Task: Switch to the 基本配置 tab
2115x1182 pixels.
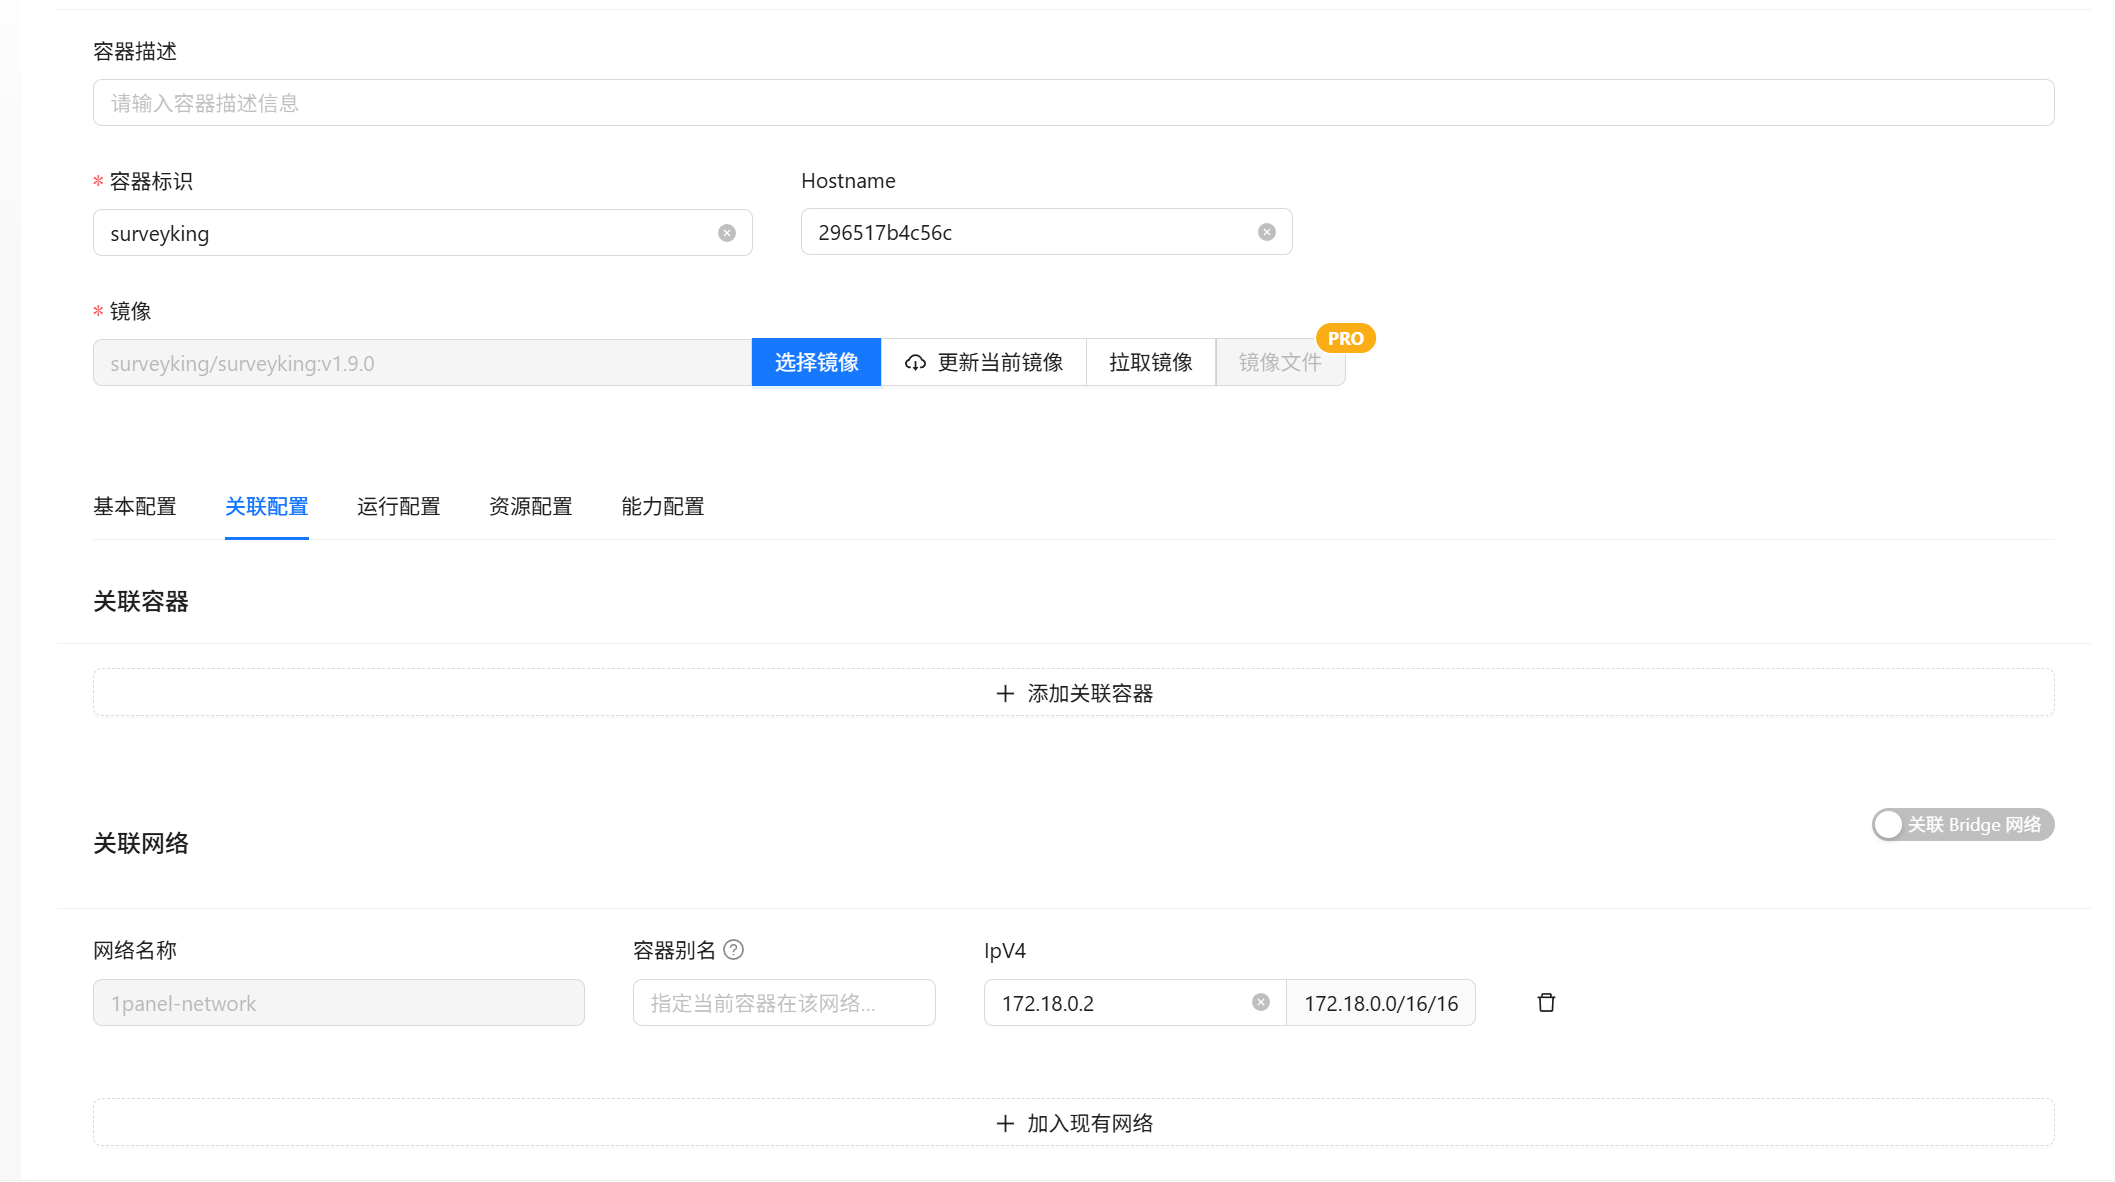Action: [x=135, y=507]
